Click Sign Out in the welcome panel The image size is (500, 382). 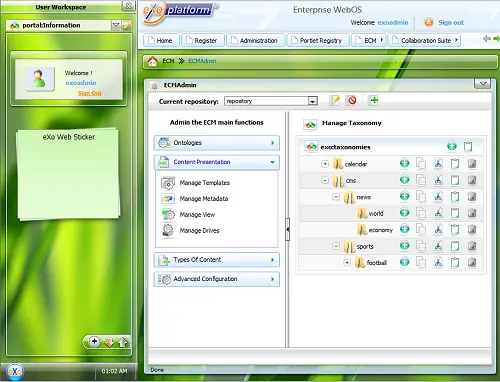pos(90,93)
